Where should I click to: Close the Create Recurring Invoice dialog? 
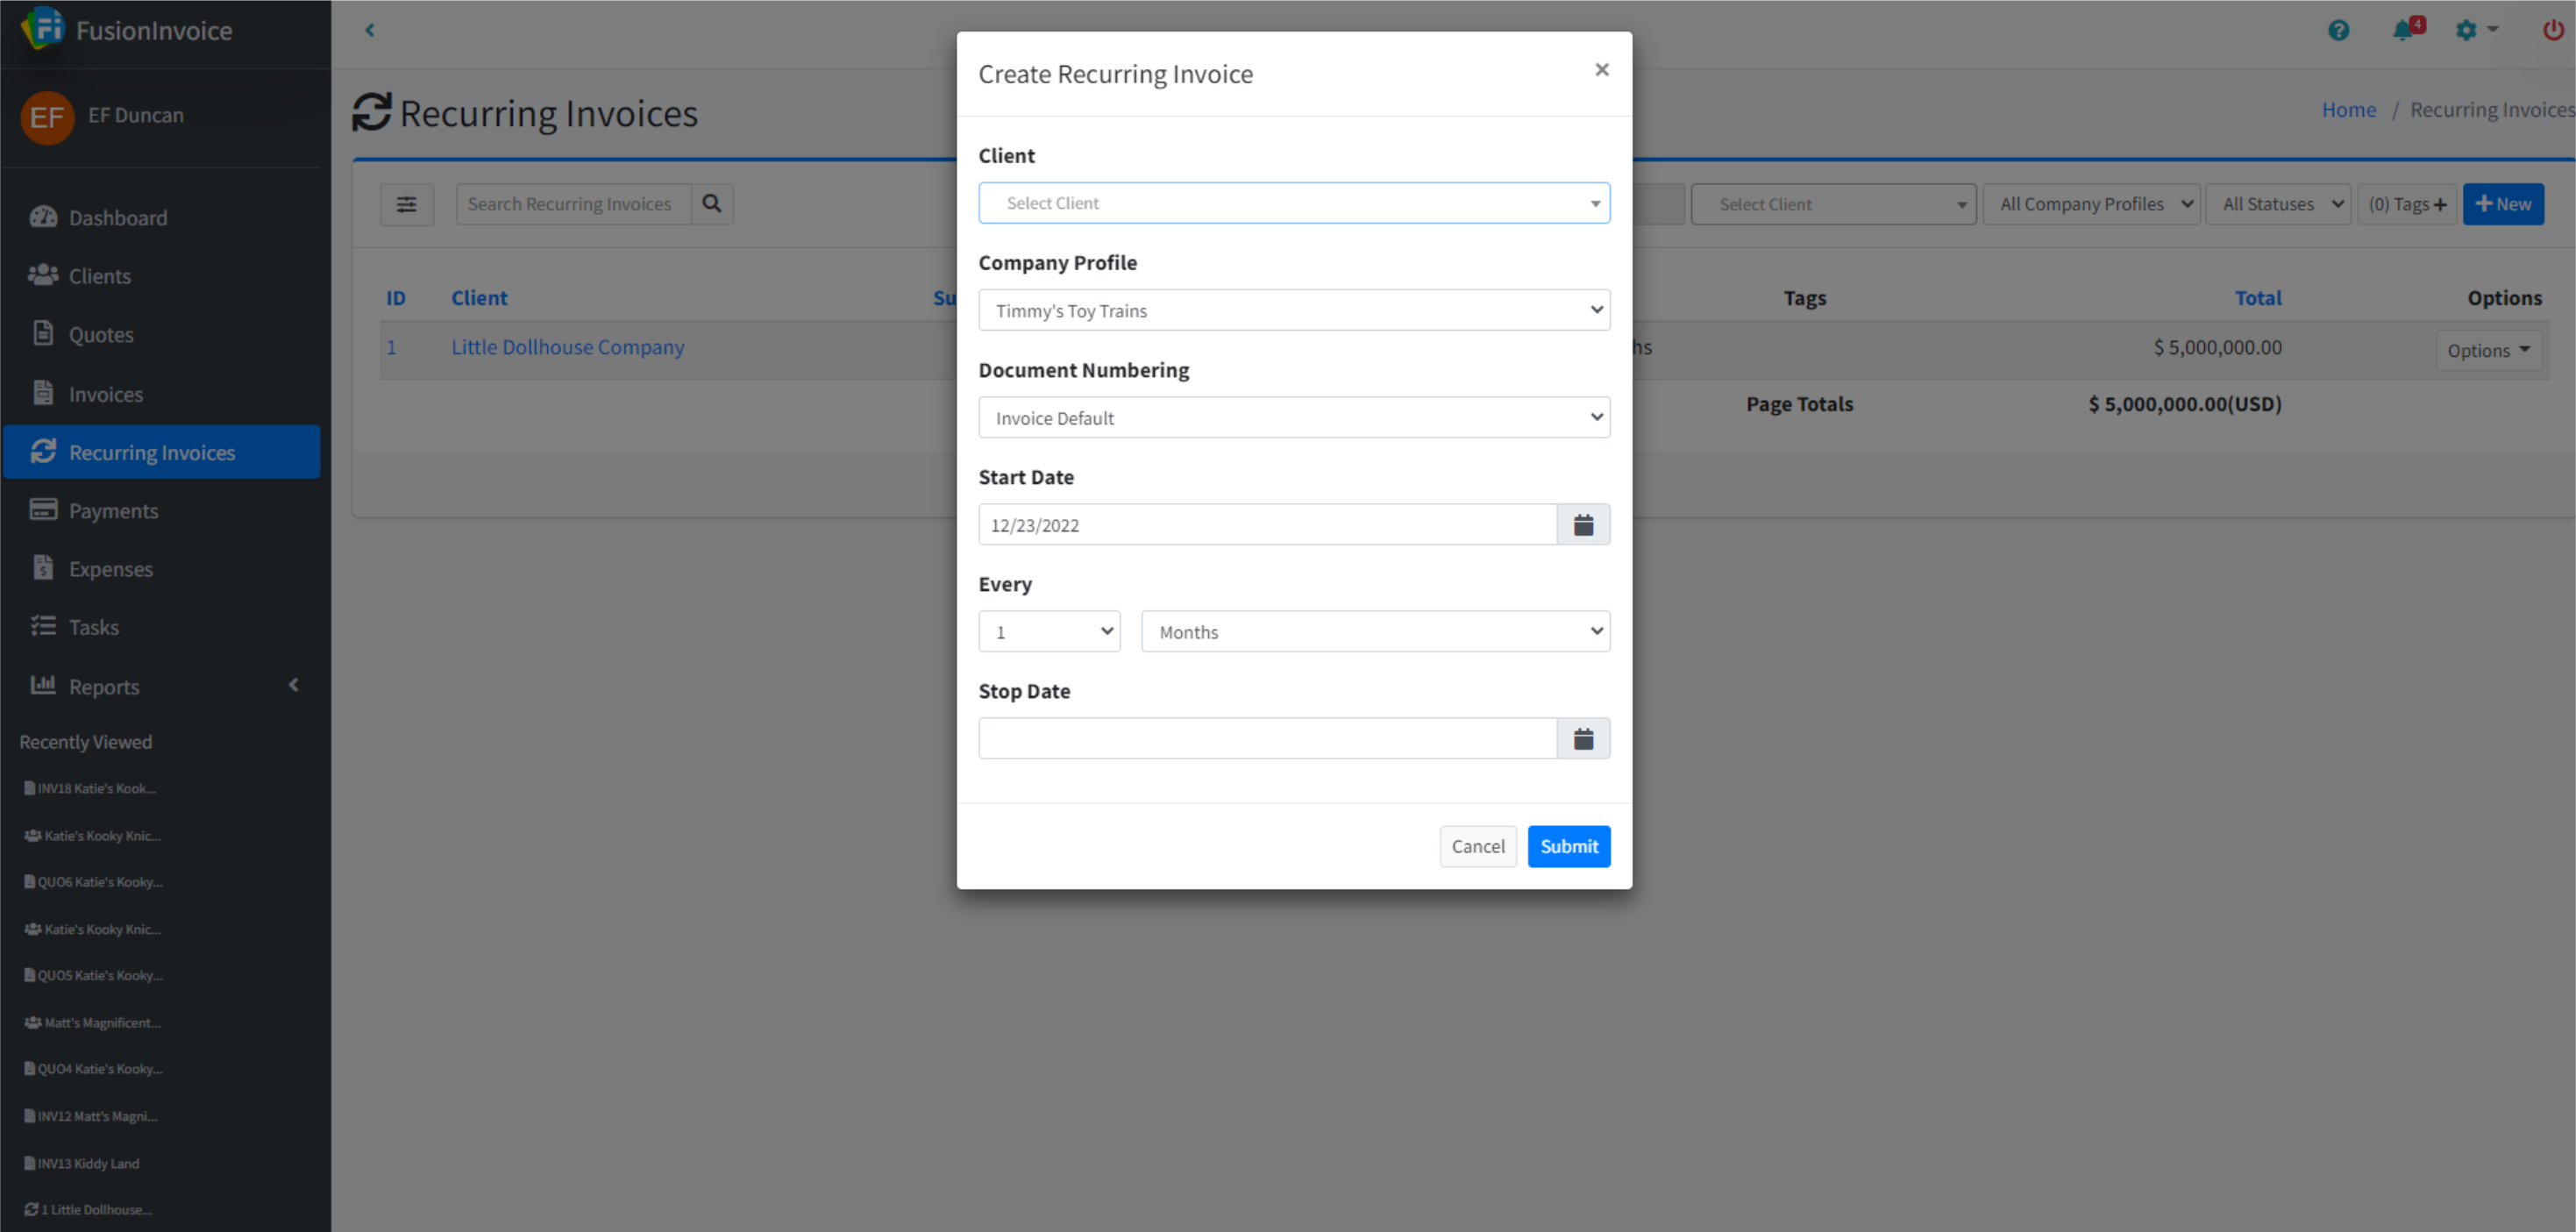[x=1602, y=70]
